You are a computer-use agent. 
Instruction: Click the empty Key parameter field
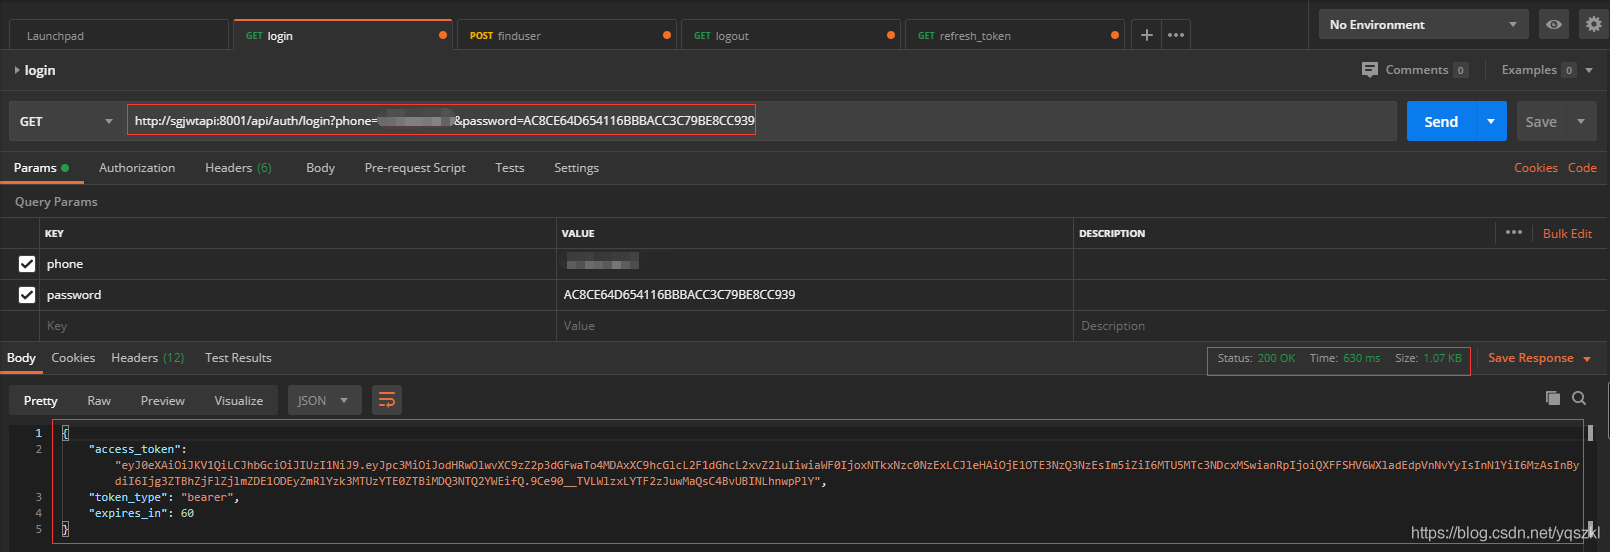[298, 326]
